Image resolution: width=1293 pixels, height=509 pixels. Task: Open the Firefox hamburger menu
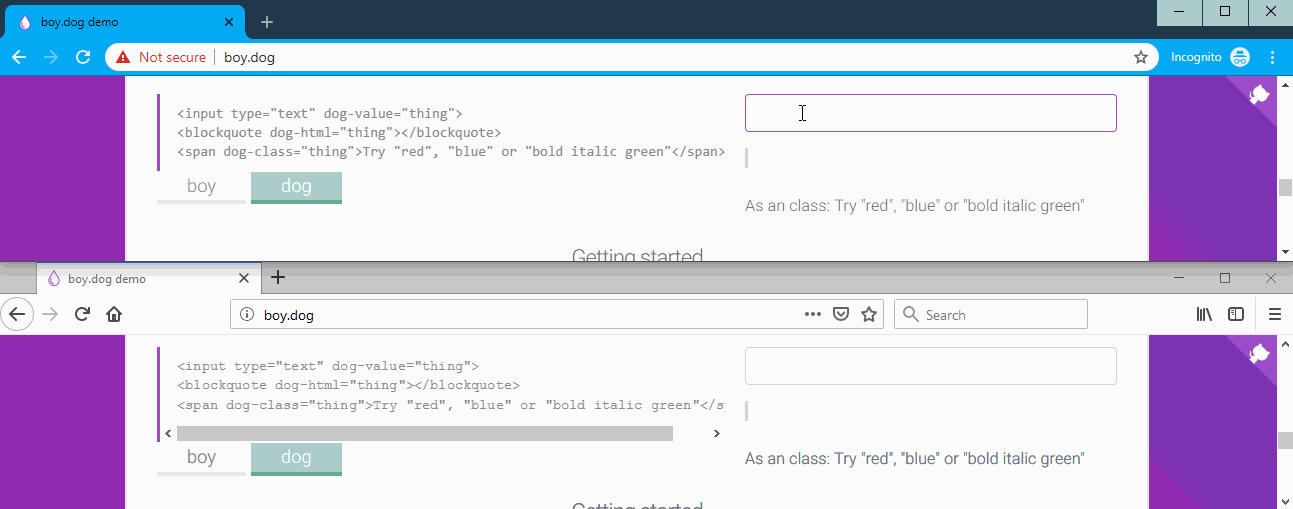coord(1274,314)
